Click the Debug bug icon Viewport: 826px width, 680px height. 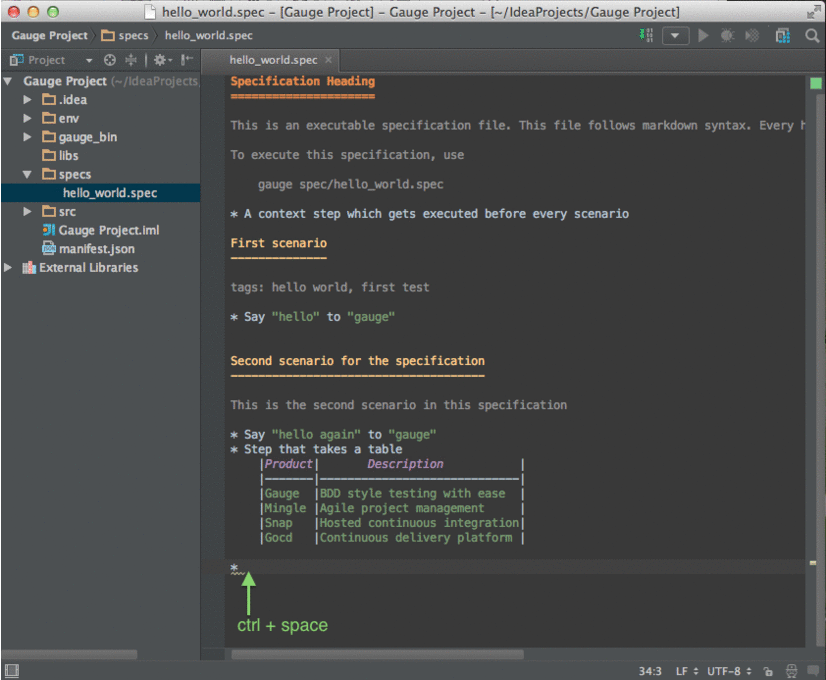click(727, 35)
